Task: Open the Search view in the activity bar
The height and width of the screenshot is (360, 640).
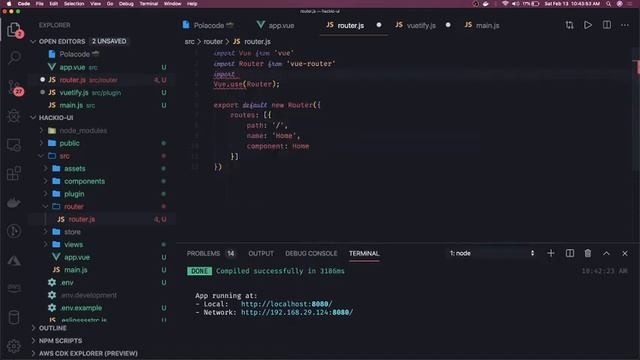Action: click(x=14, y=58)
